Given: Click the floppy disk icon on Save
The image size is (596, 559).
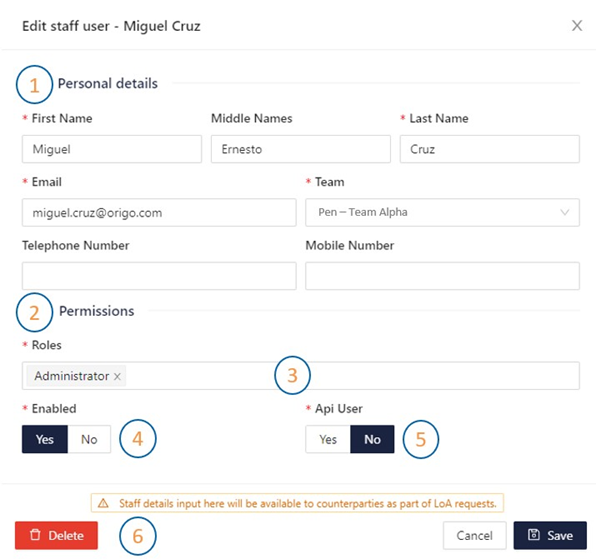Looking at the screenshot, I should tap(533, 535).
